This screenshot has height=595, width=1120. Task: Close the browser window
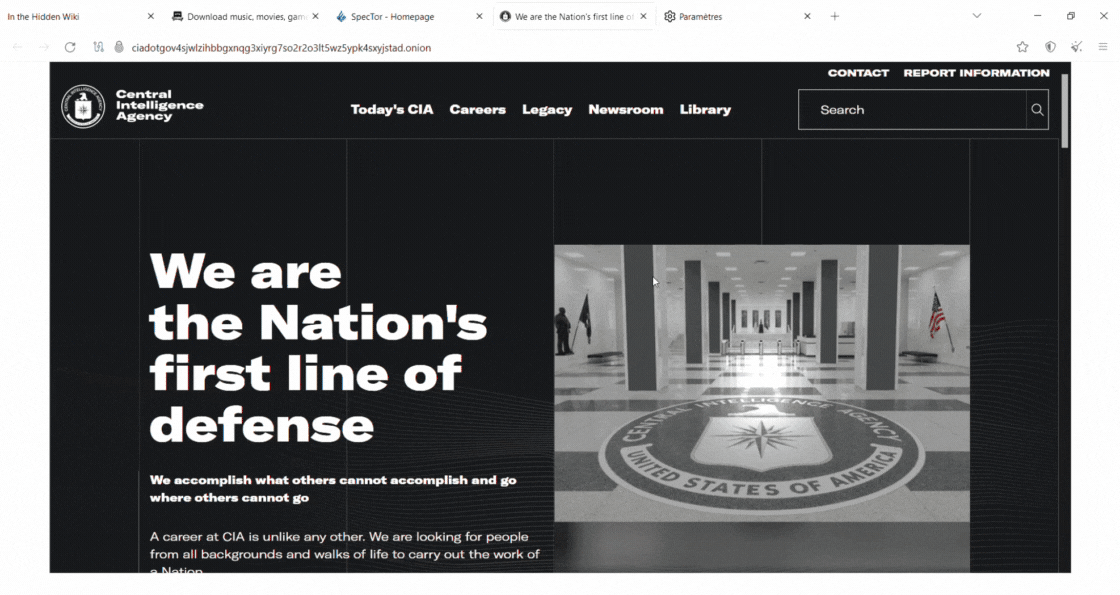tap(1103, 16)
